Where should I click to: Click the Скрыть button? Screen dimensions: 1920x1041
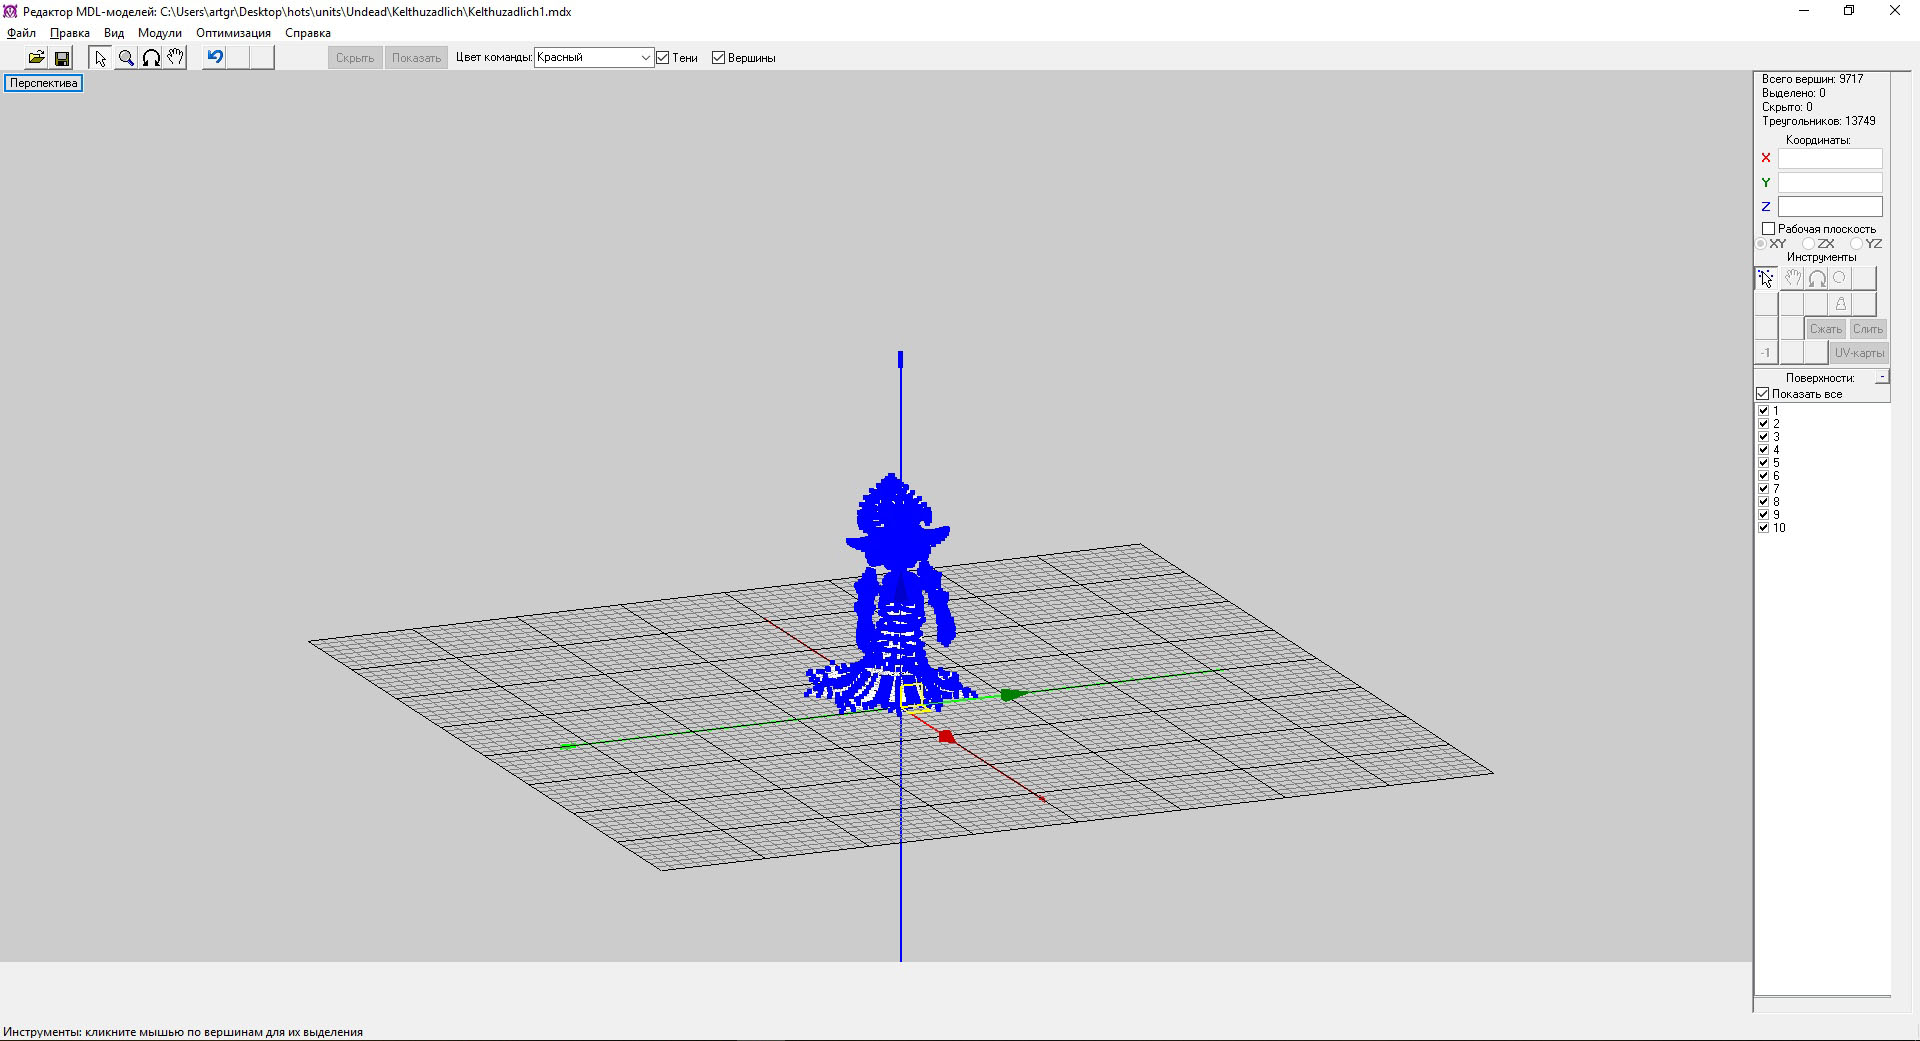pyautogui.click(x=355, y=58)
